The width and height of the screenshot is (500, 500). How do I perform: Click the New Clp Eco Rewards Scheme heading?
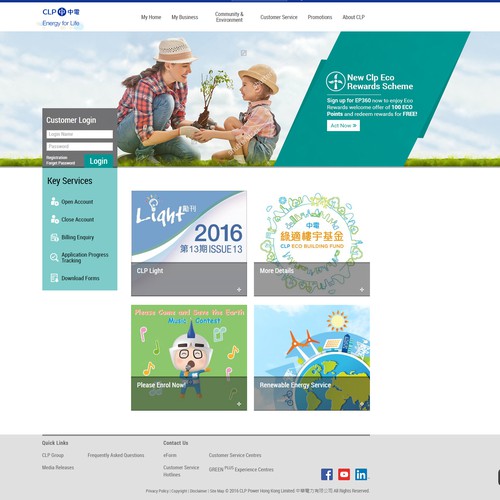click(x=380, y=82)
